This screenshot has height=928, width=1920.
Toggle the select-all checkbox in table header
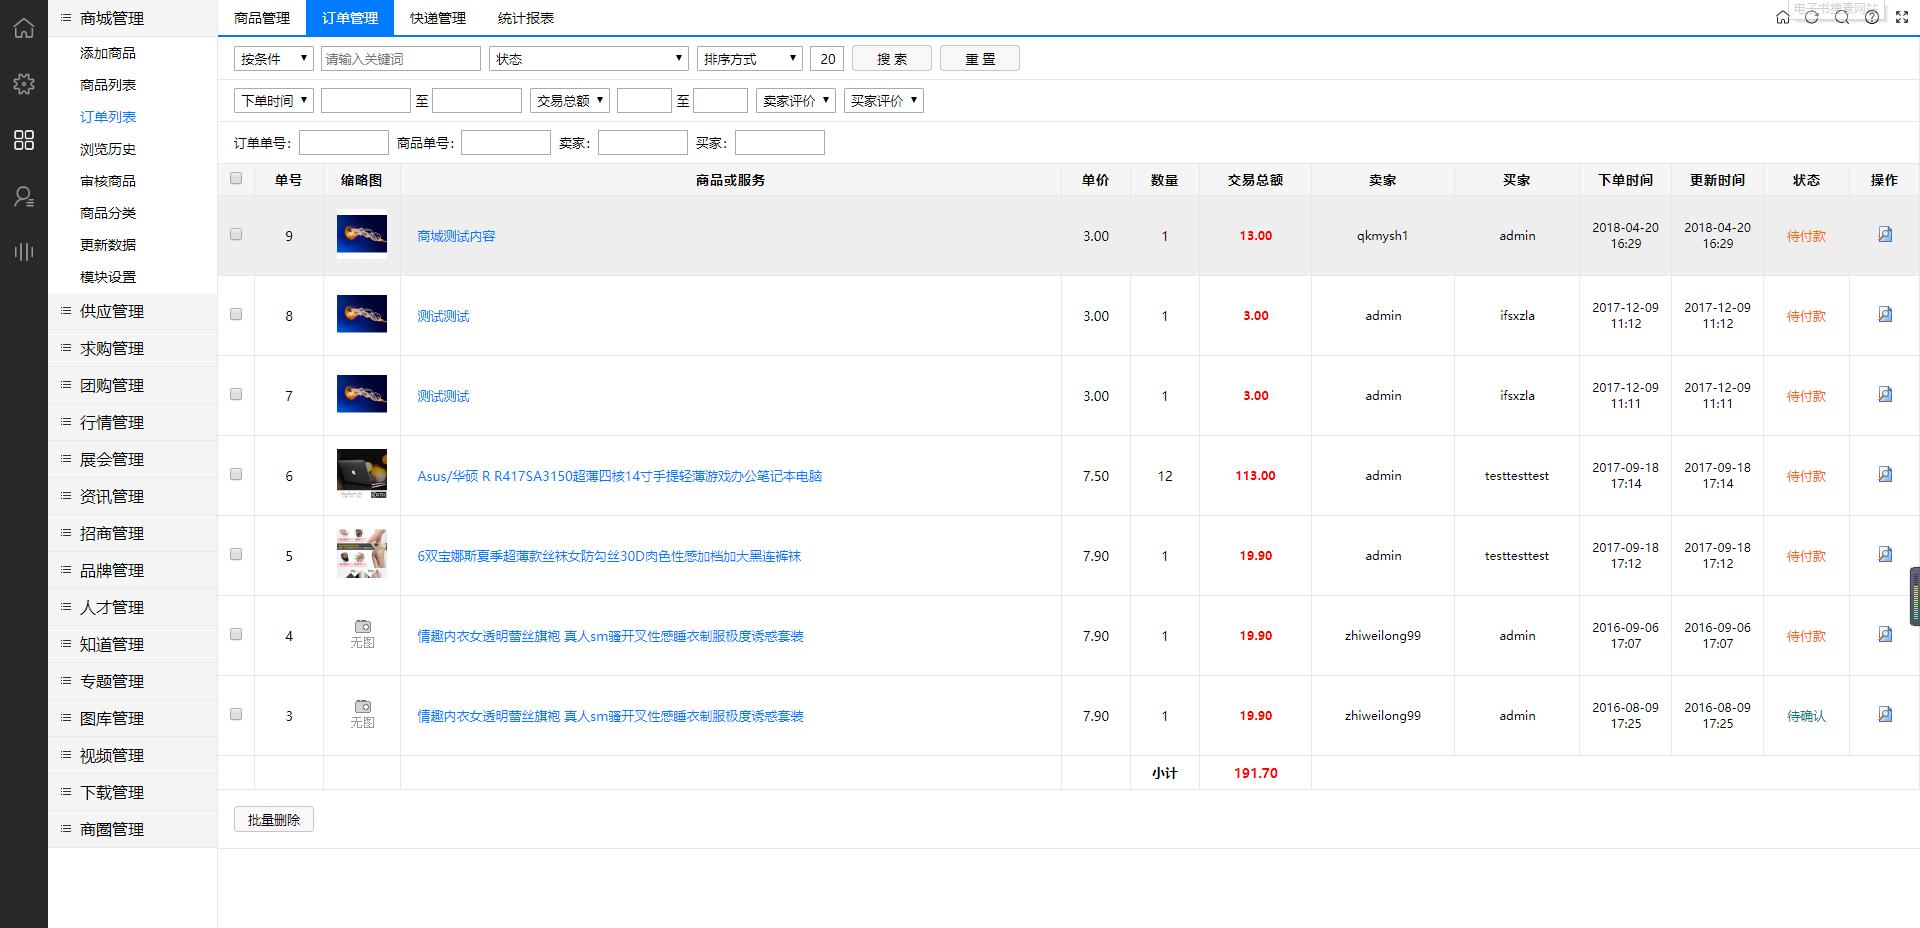coord(236,178)
